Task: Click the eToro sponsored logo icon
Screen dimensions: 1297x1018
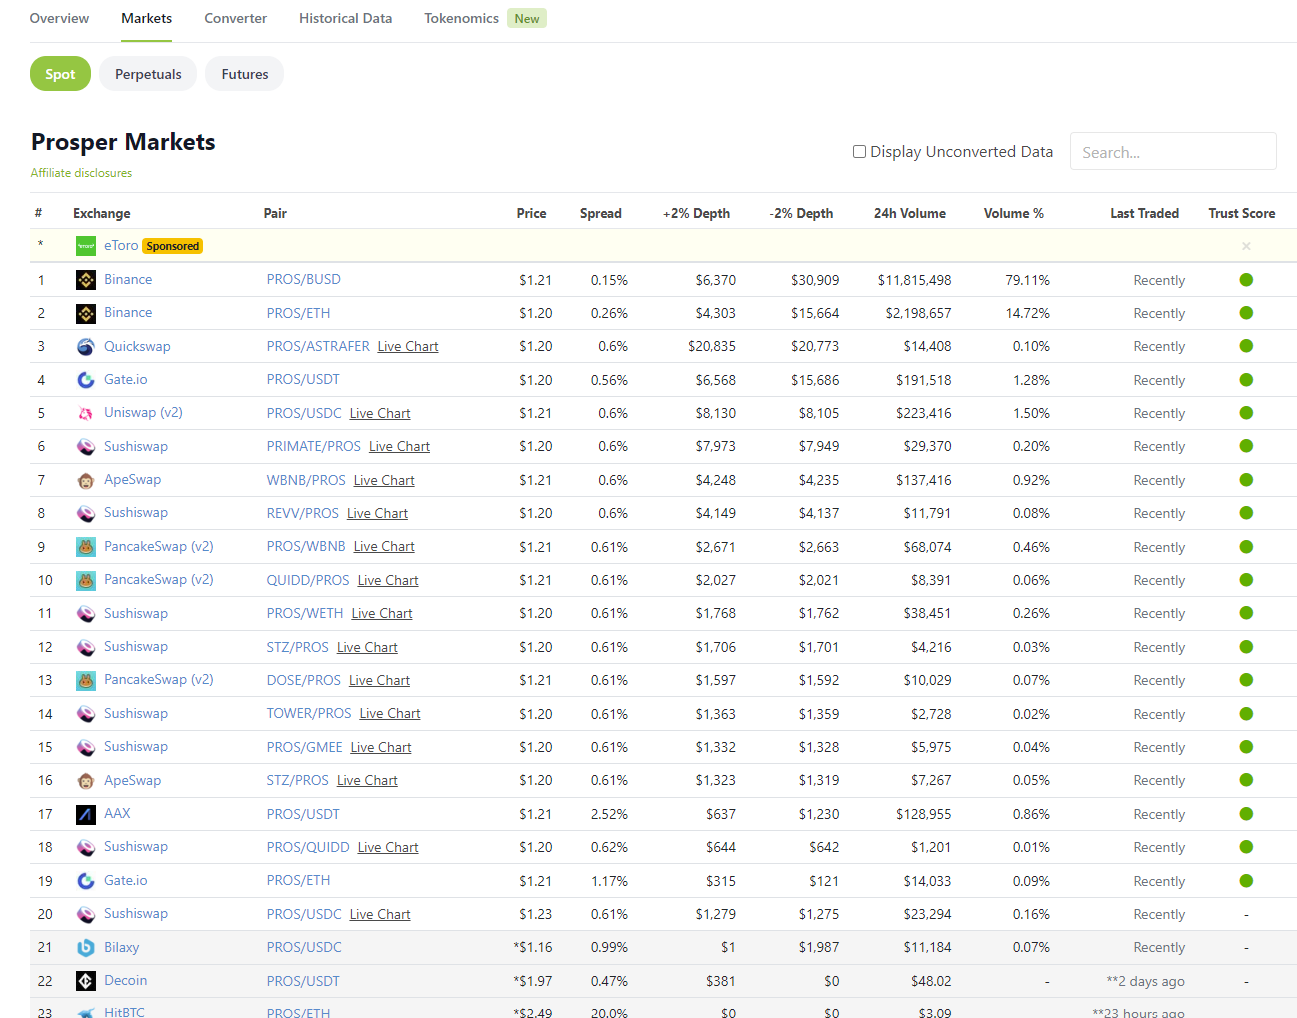Action: pos(86,246)
